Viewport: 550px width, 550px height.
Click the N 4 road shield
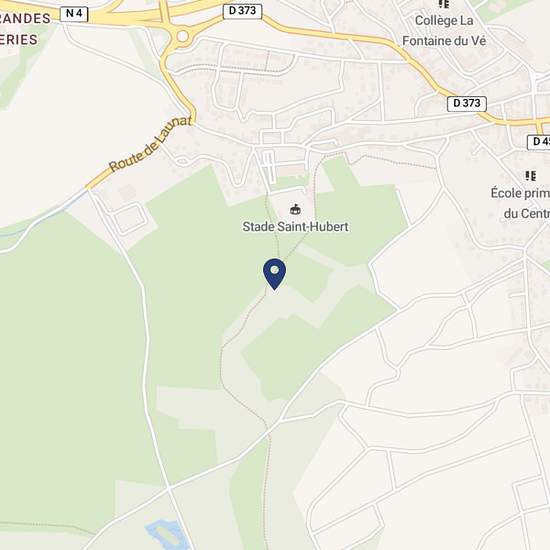74,14
